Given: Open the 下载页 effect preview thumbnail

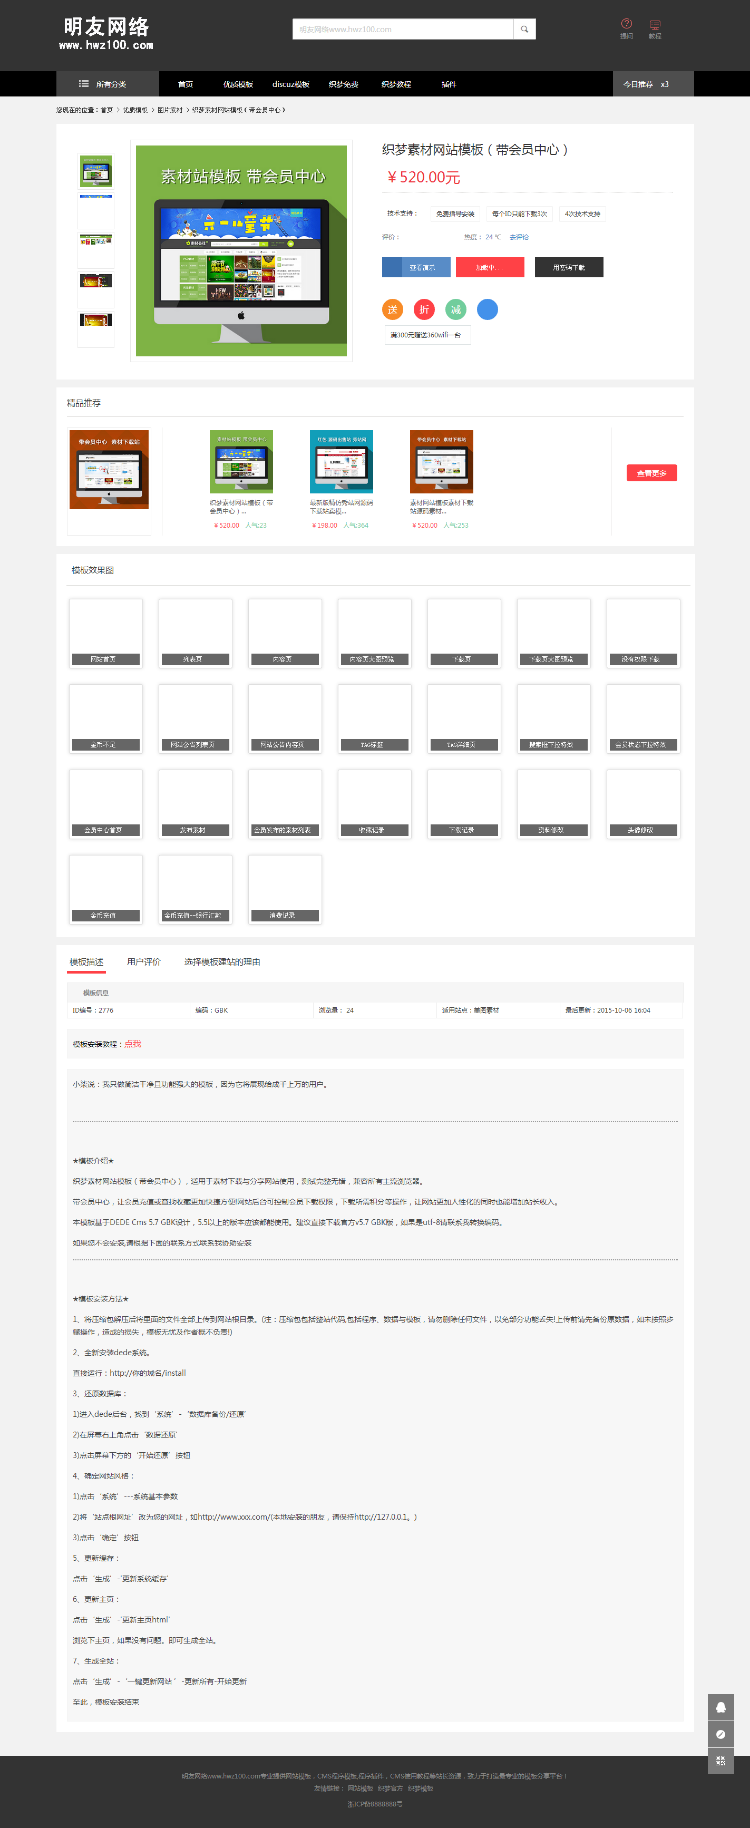Looking at the screenshot, I should 464,632.
